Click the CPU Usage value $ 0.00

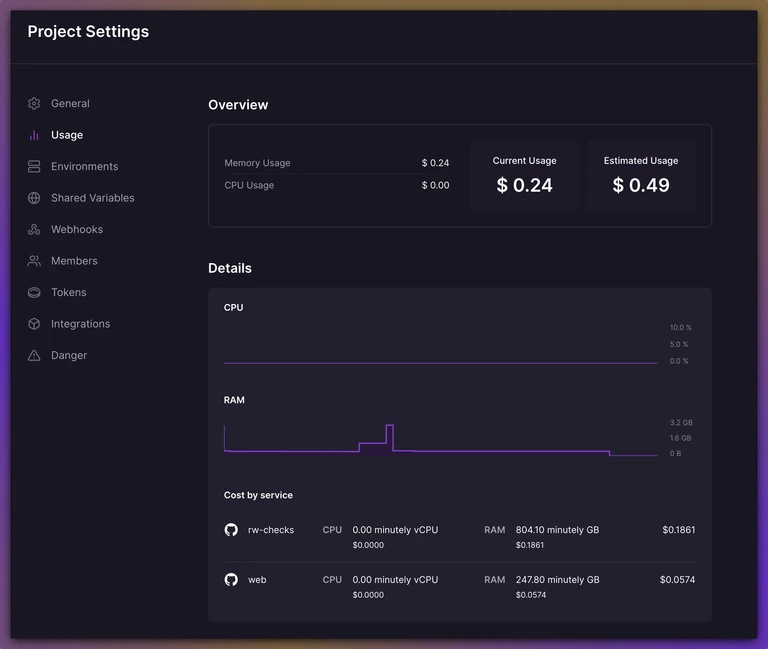tap(435, 185)
